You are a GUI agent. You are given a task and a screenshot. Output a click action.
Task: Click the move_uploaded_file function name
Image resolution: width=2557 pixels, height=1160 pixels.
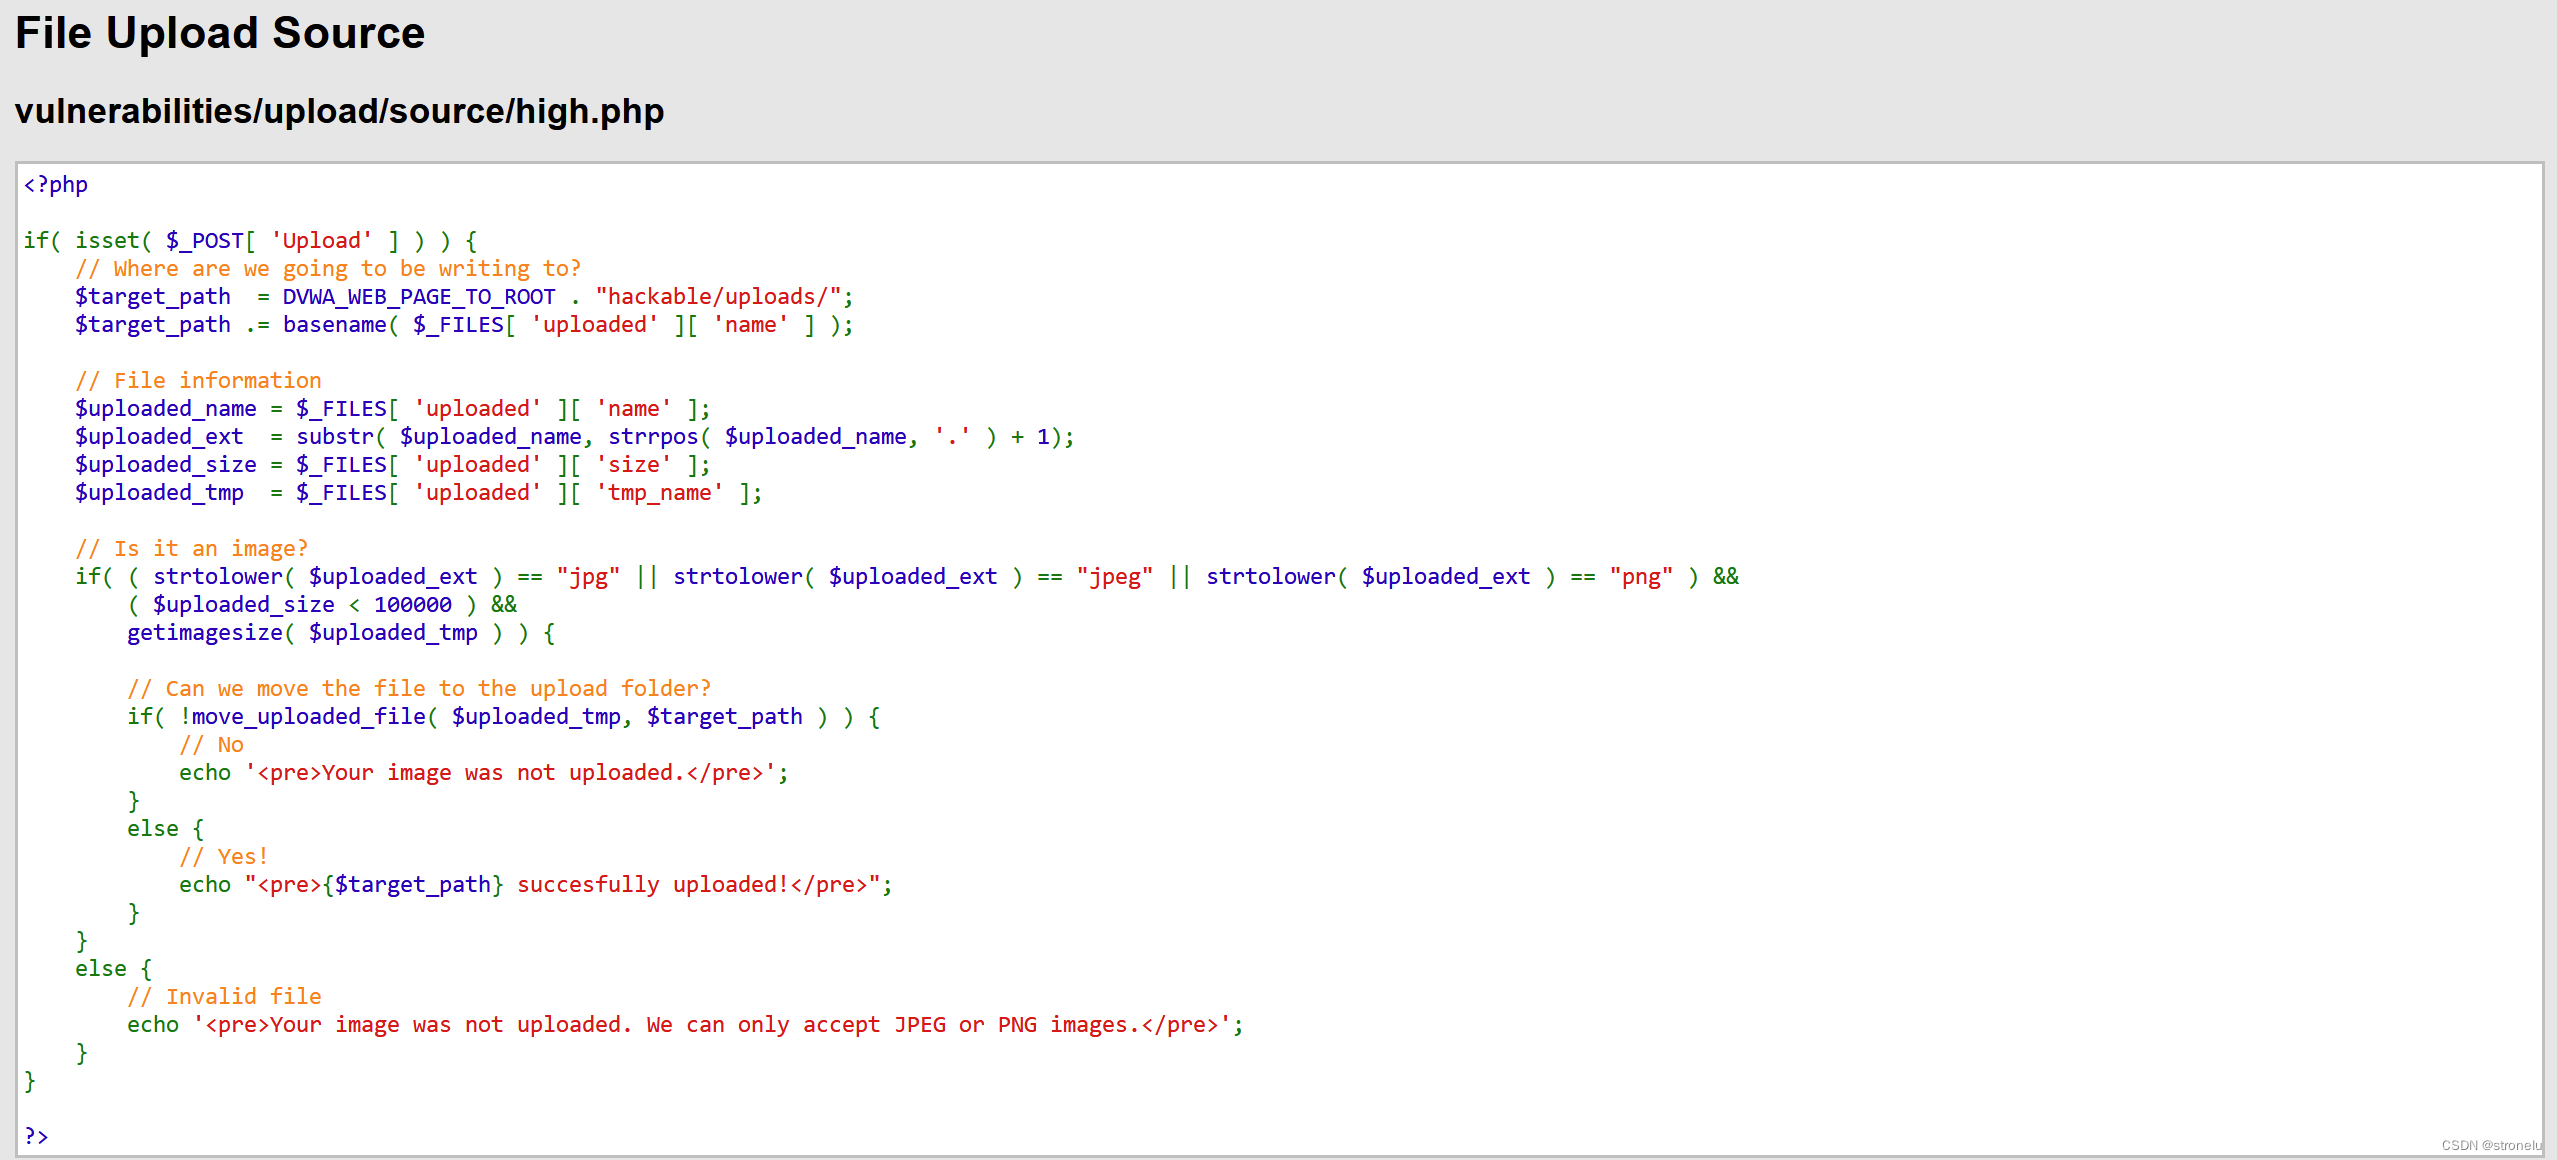(x=309, y=717)
